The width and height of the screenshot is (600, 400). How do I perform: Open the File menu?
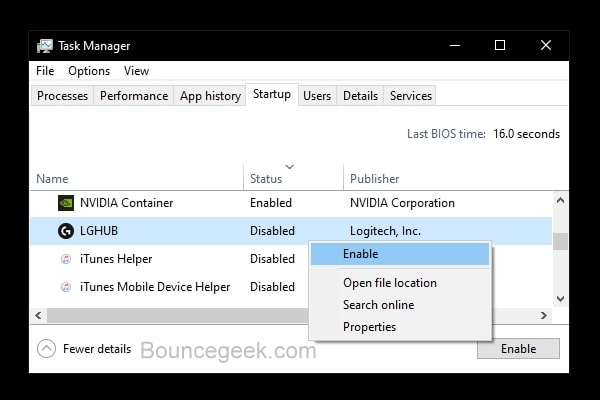pos(45,71)
